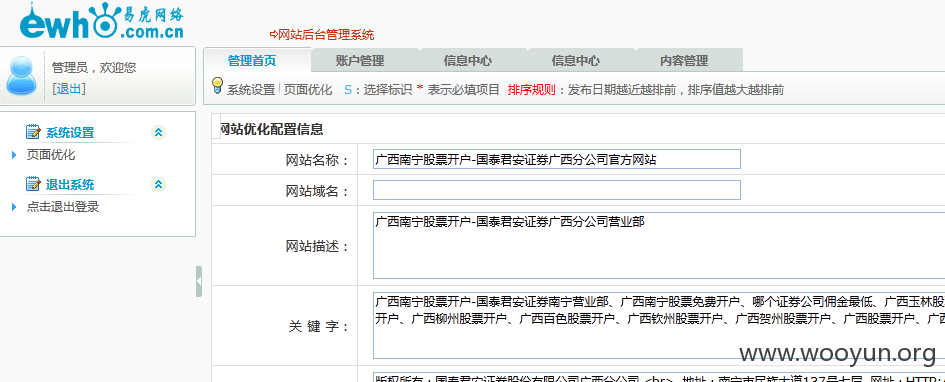Click the copyright text field starting 版权所有
The height and width of the screenshot is (382, 945).
(x=659, y=378)
